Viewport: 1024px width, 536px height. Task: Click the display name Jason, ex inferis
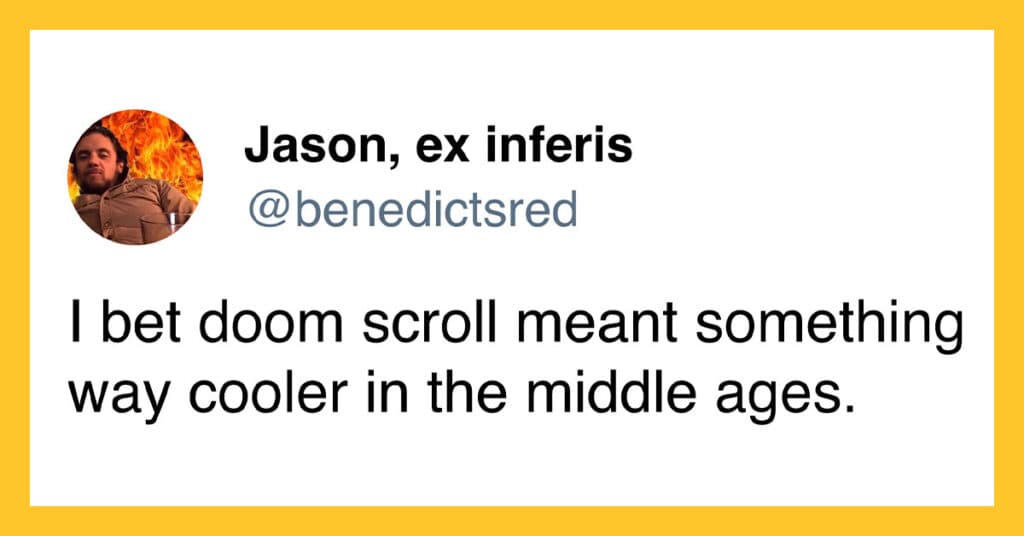coord(438,146)
